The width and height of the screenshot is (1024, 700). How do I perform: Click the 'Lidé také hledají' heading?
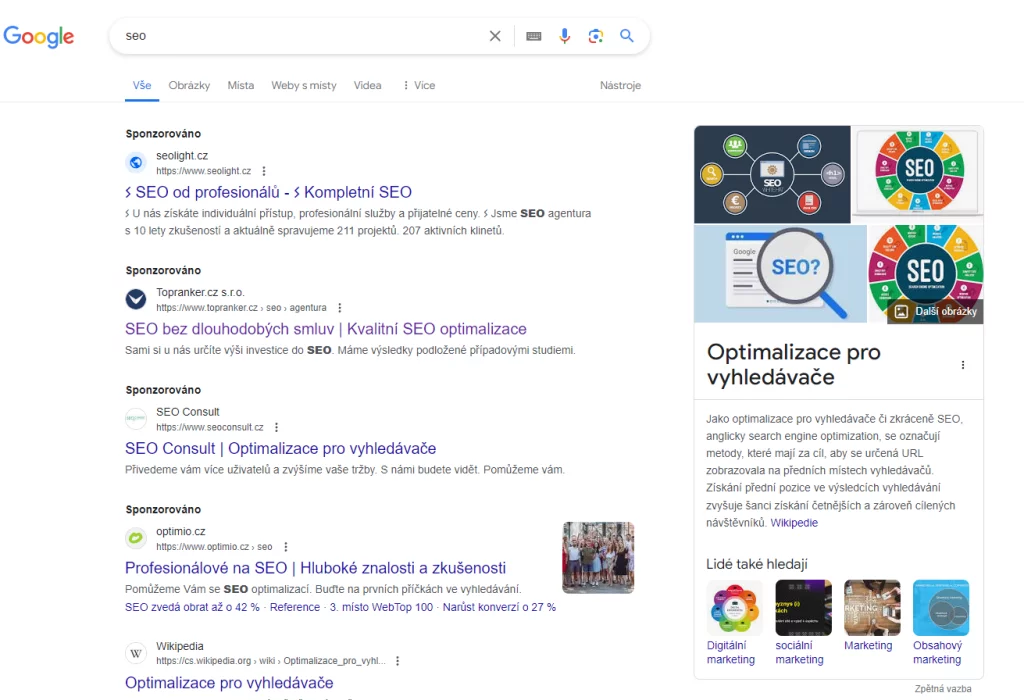point(757,564)
